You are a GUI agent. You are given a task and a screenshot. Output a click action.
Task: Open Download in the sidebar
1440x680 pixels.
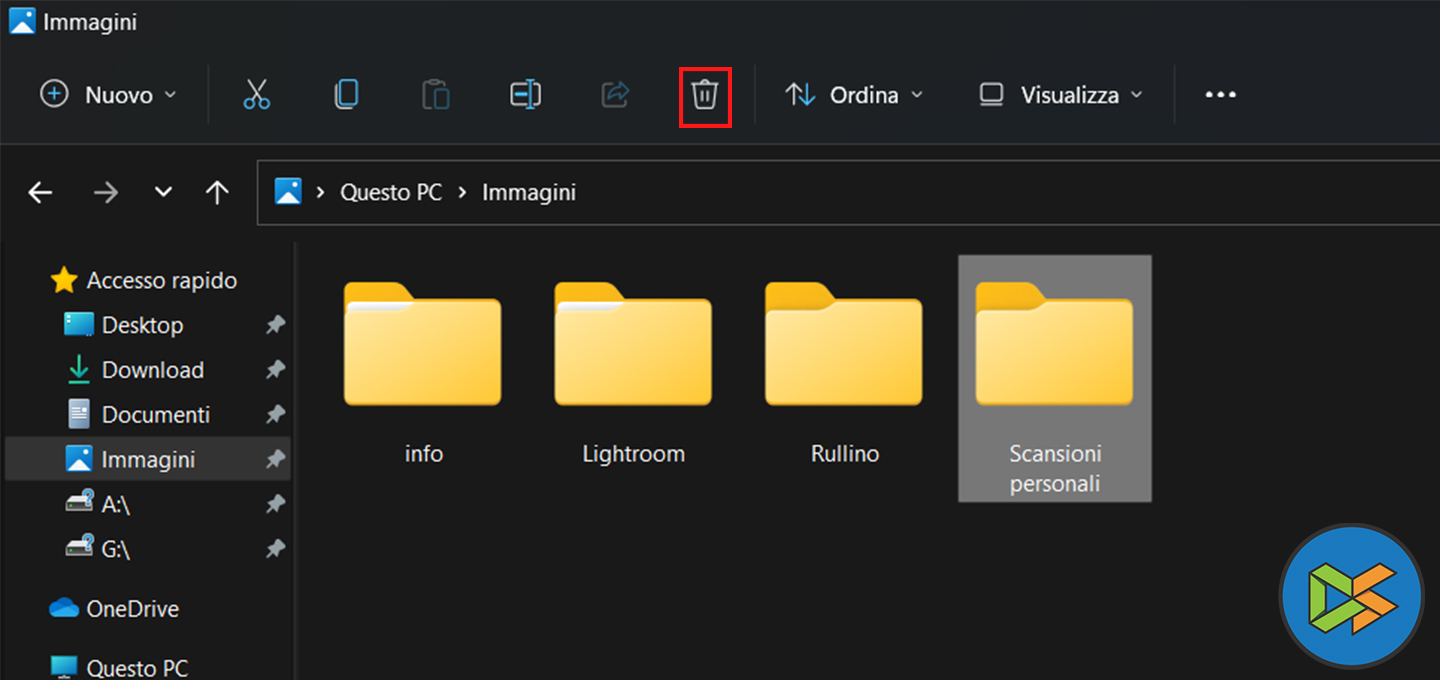click(152, 370)
